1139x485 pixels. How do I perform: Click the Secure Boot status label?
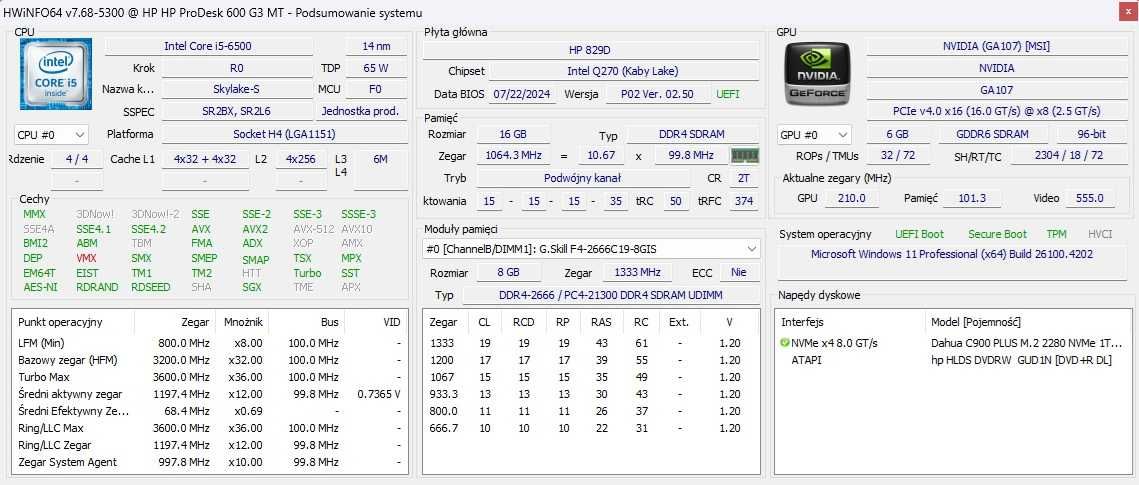997,234
